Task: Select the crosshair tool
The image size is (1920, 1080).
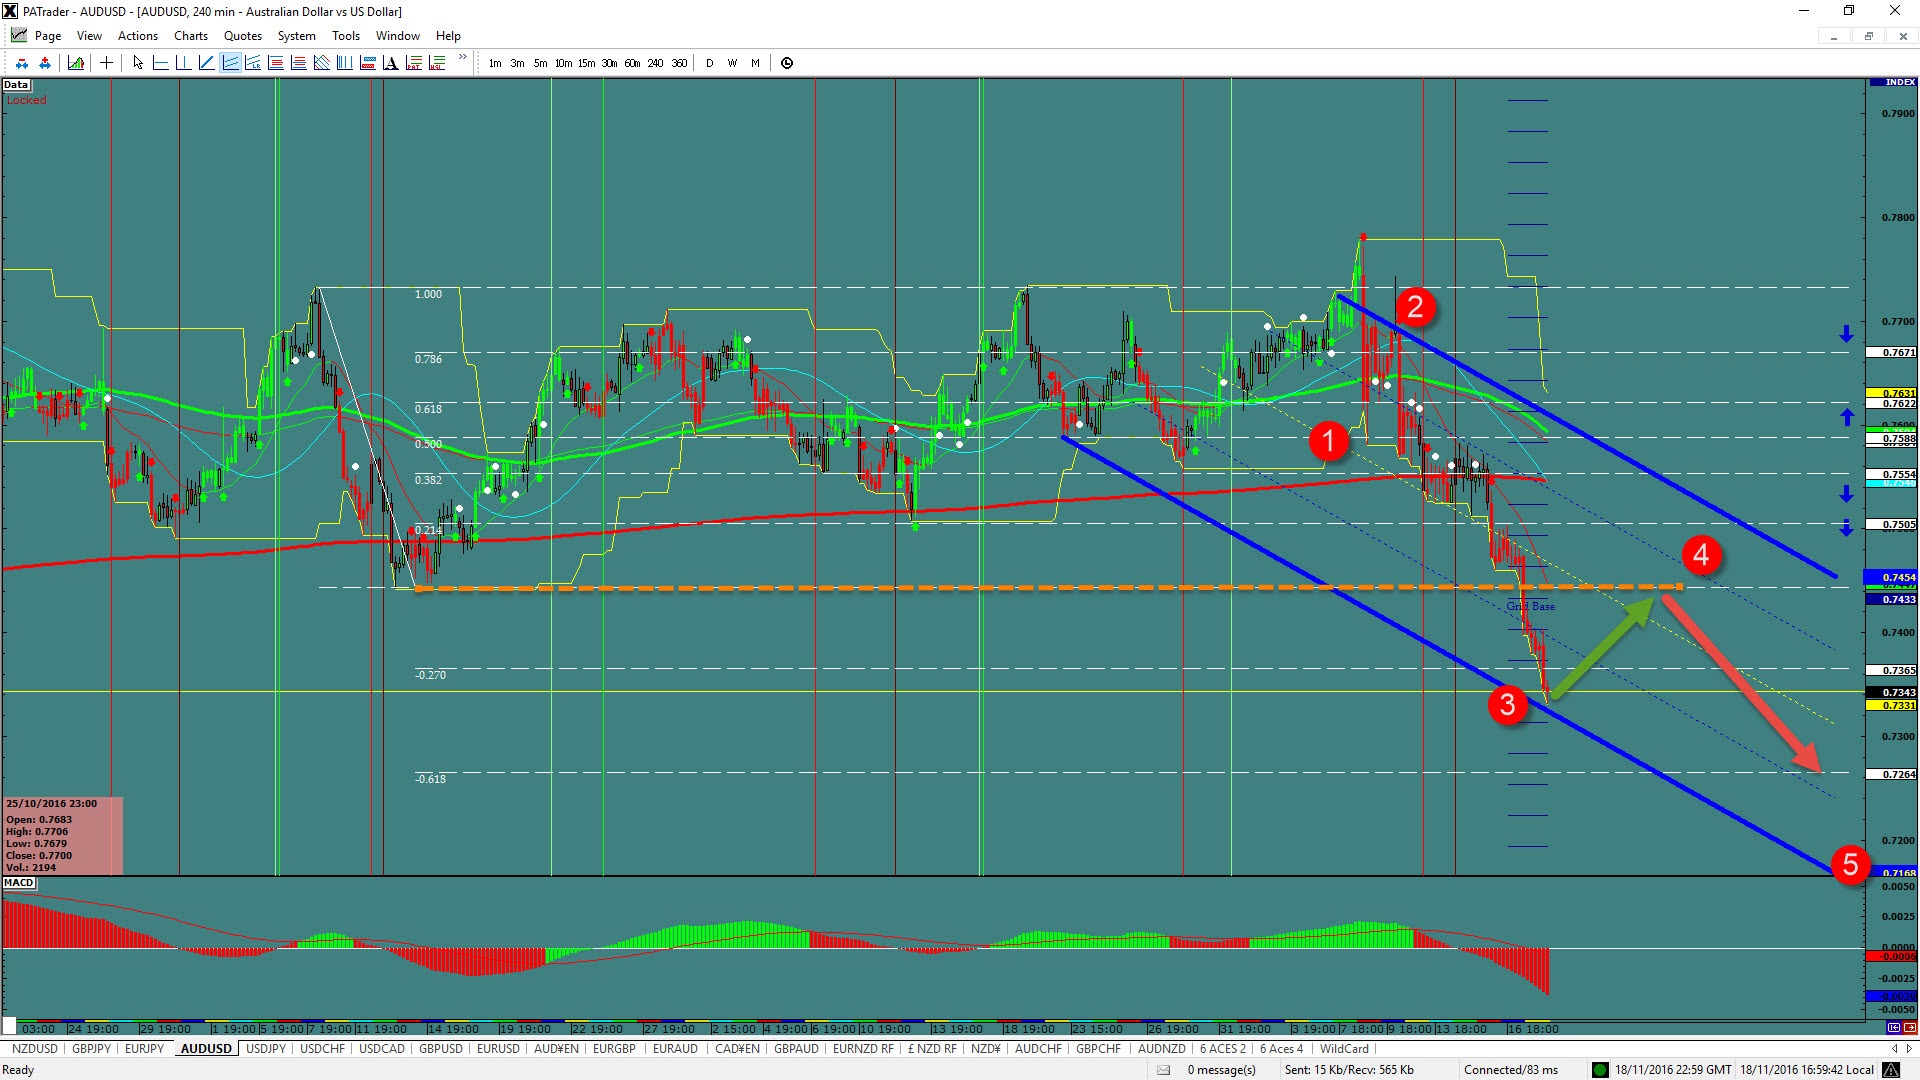Action: pos(106,63)
